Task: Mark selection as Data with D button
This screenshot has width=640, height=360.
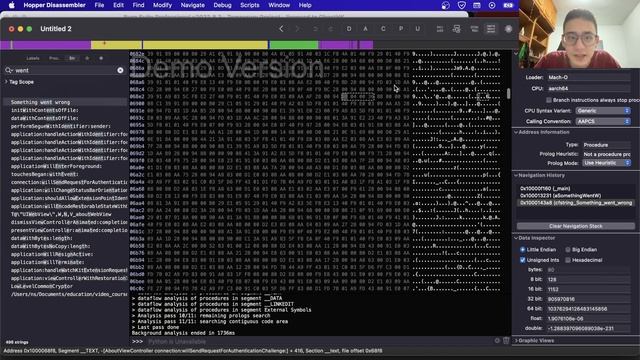Action: point(349,29)
